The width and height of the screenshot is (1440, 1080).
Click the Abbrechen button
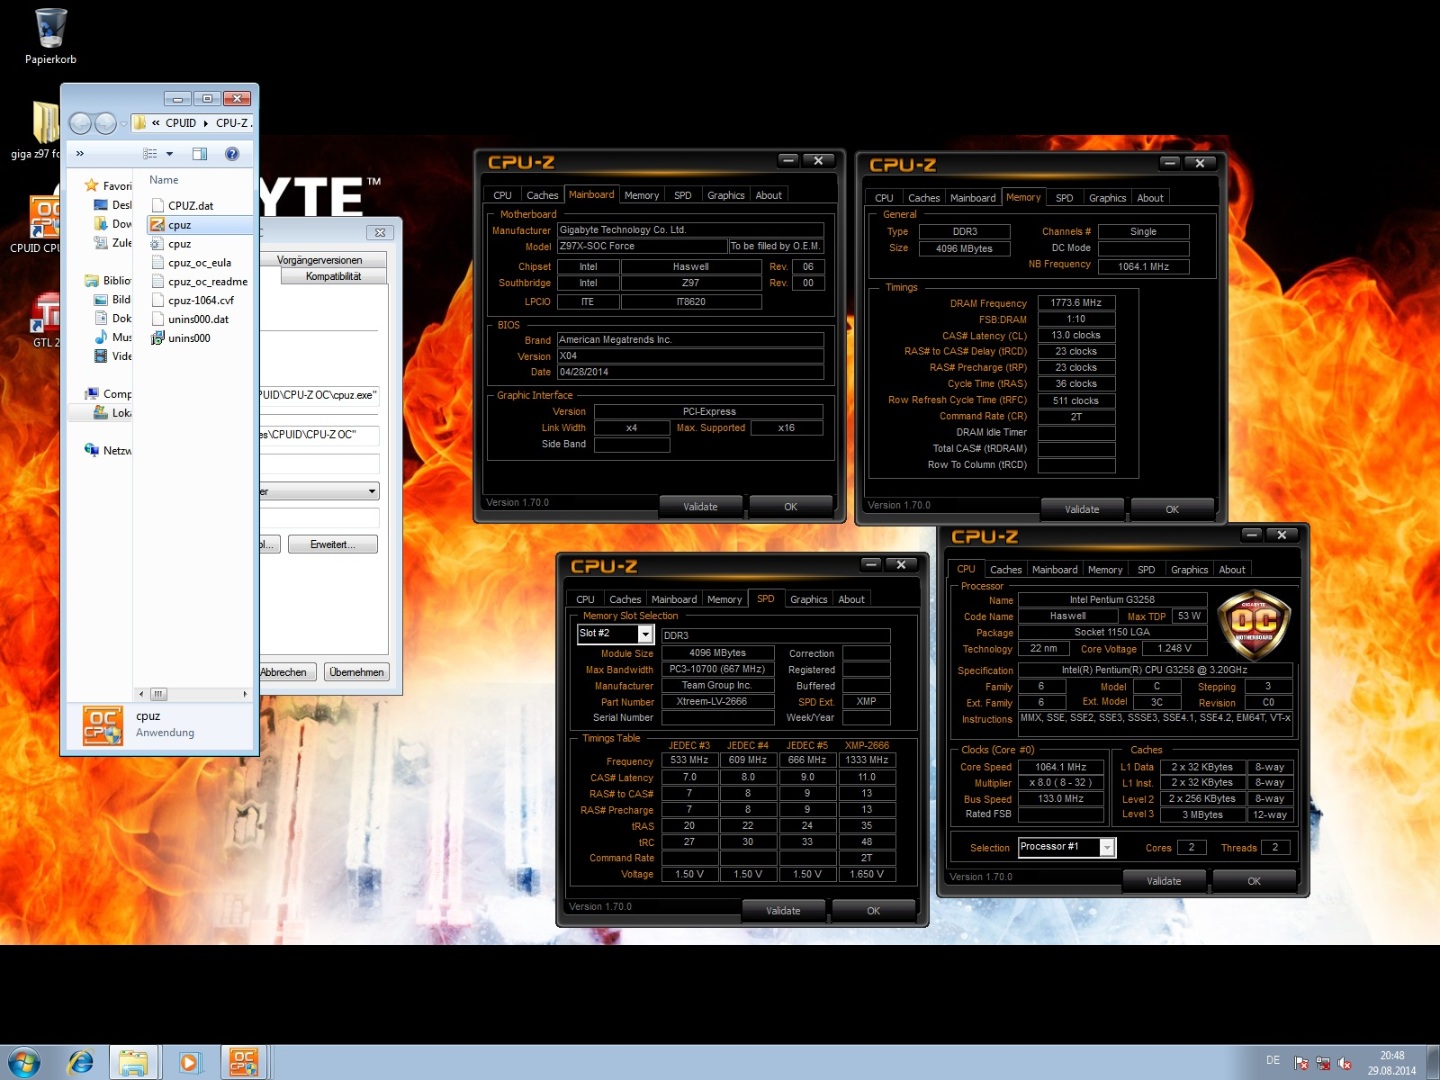[286, 672]
